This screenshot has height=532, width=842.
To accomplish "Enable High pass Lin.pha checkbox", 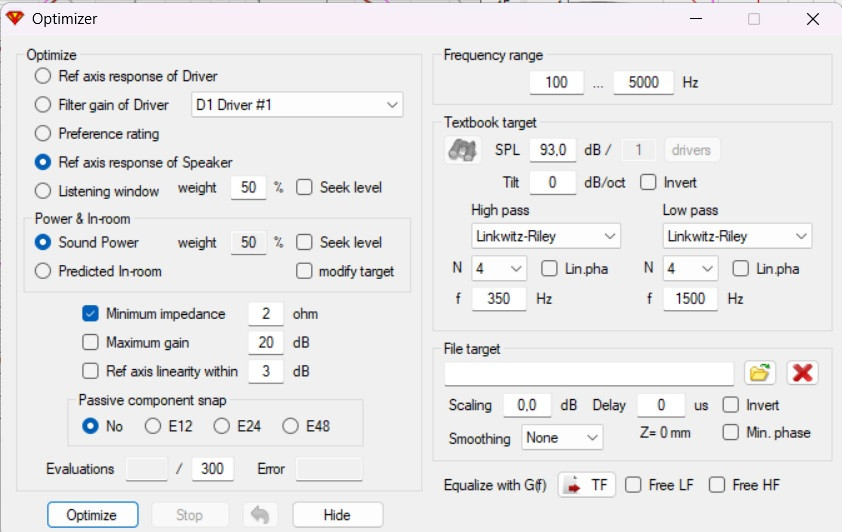I will 549,268.
